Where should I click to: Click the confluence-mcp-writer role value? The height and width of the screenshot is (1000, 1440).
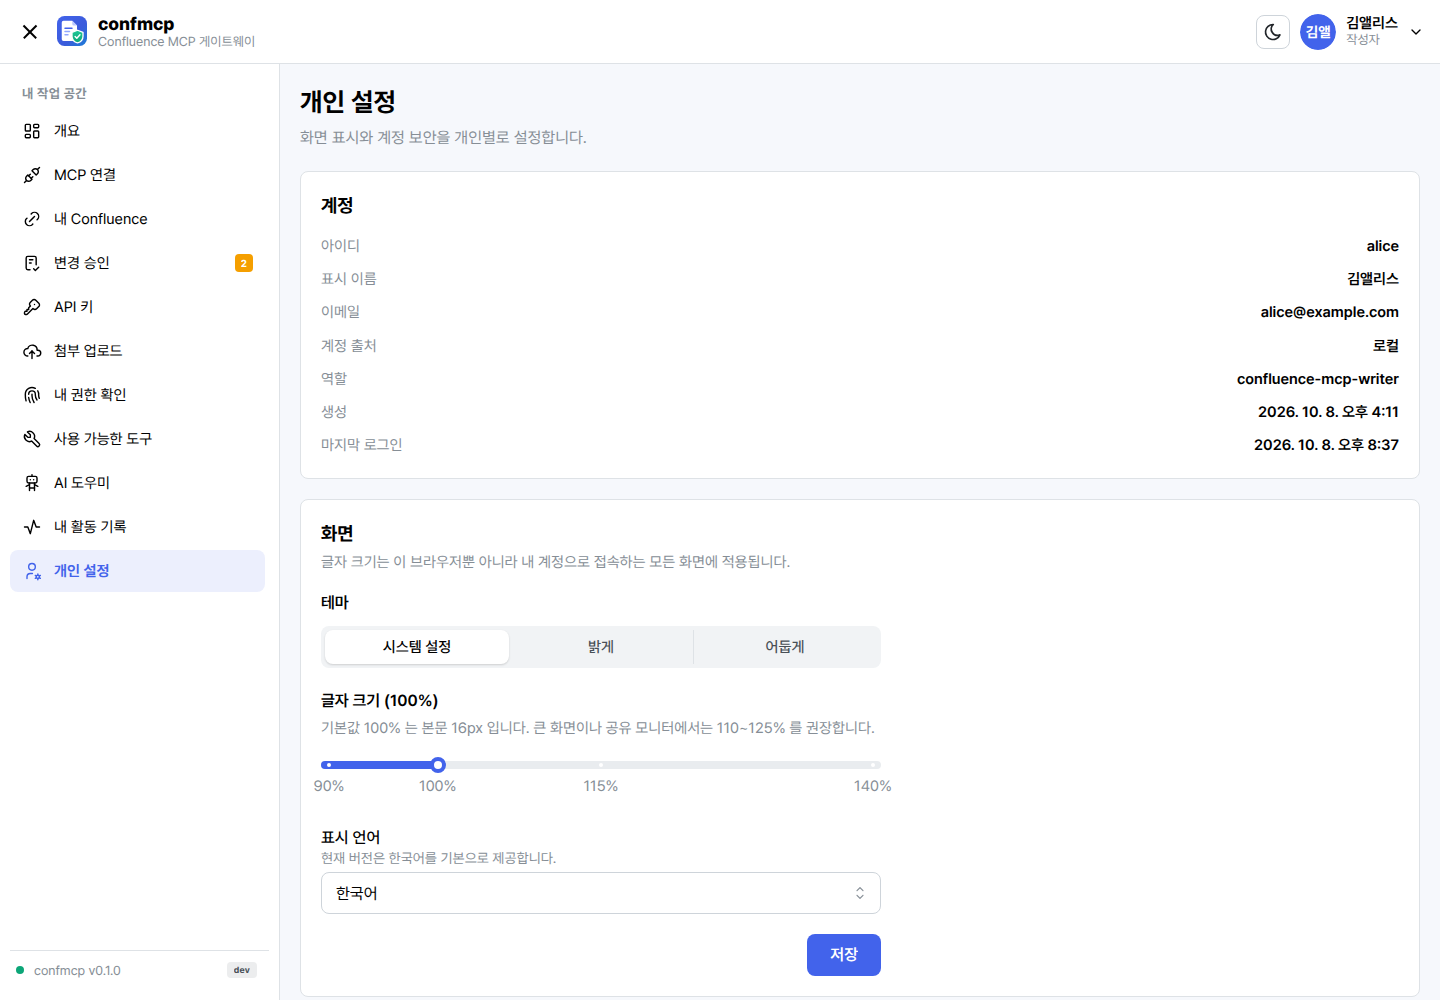click(1318, 379)
